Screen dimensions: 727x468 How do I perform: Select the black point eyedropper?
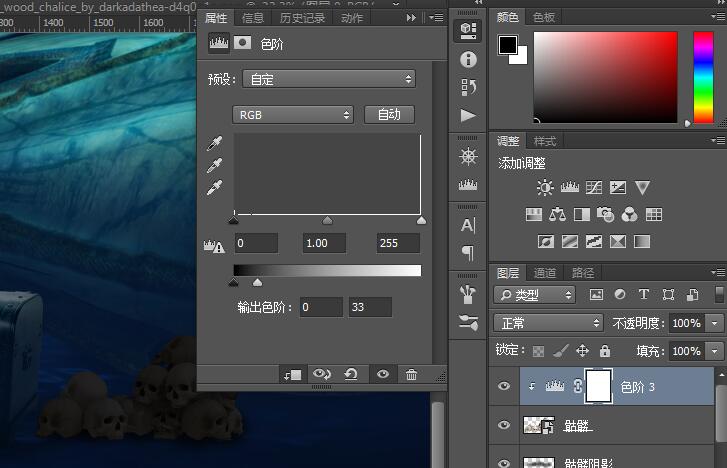point(214,143)
